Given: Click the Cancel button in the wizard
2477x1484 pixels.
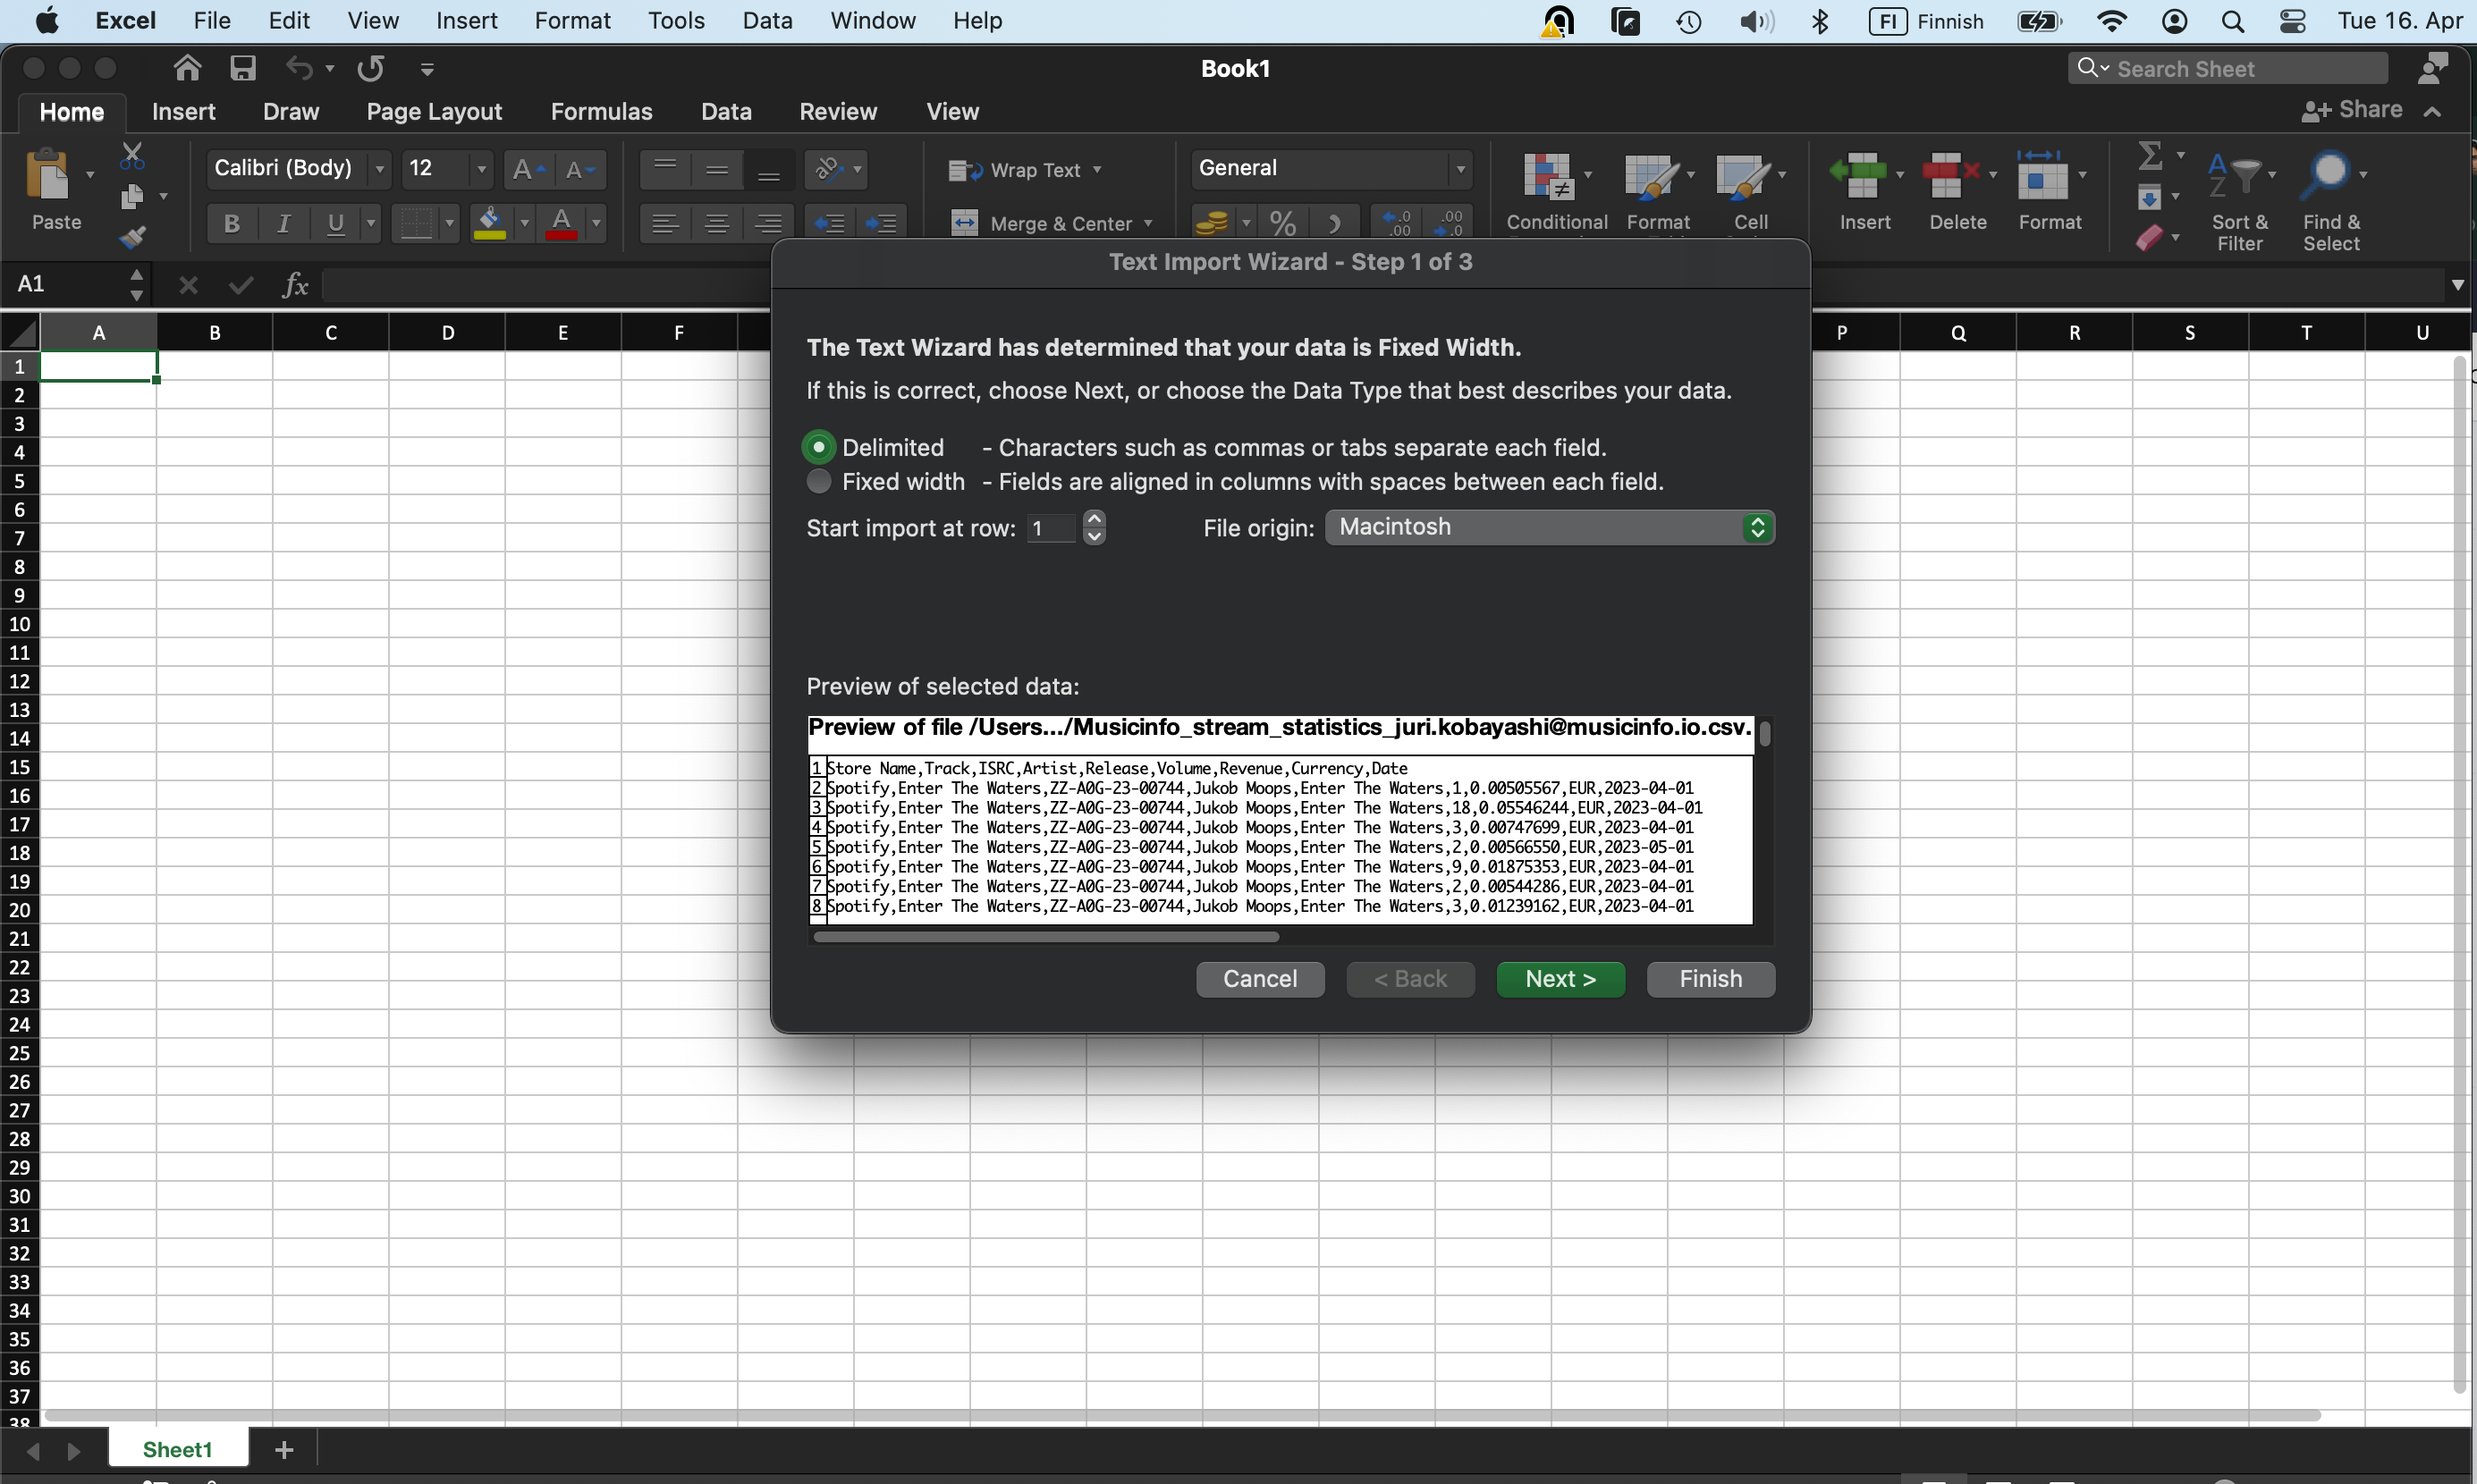Looking at the screenshot, I should point(1260,979).
